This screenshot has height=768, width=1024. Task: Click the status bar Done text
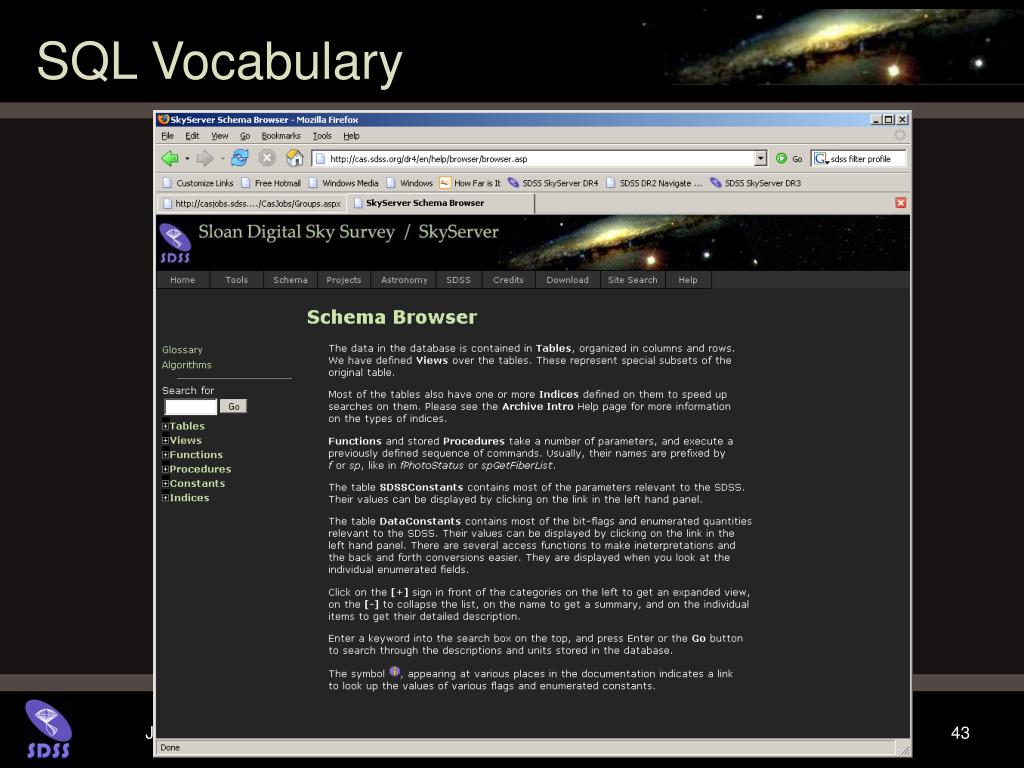click(x=170, y=748)
